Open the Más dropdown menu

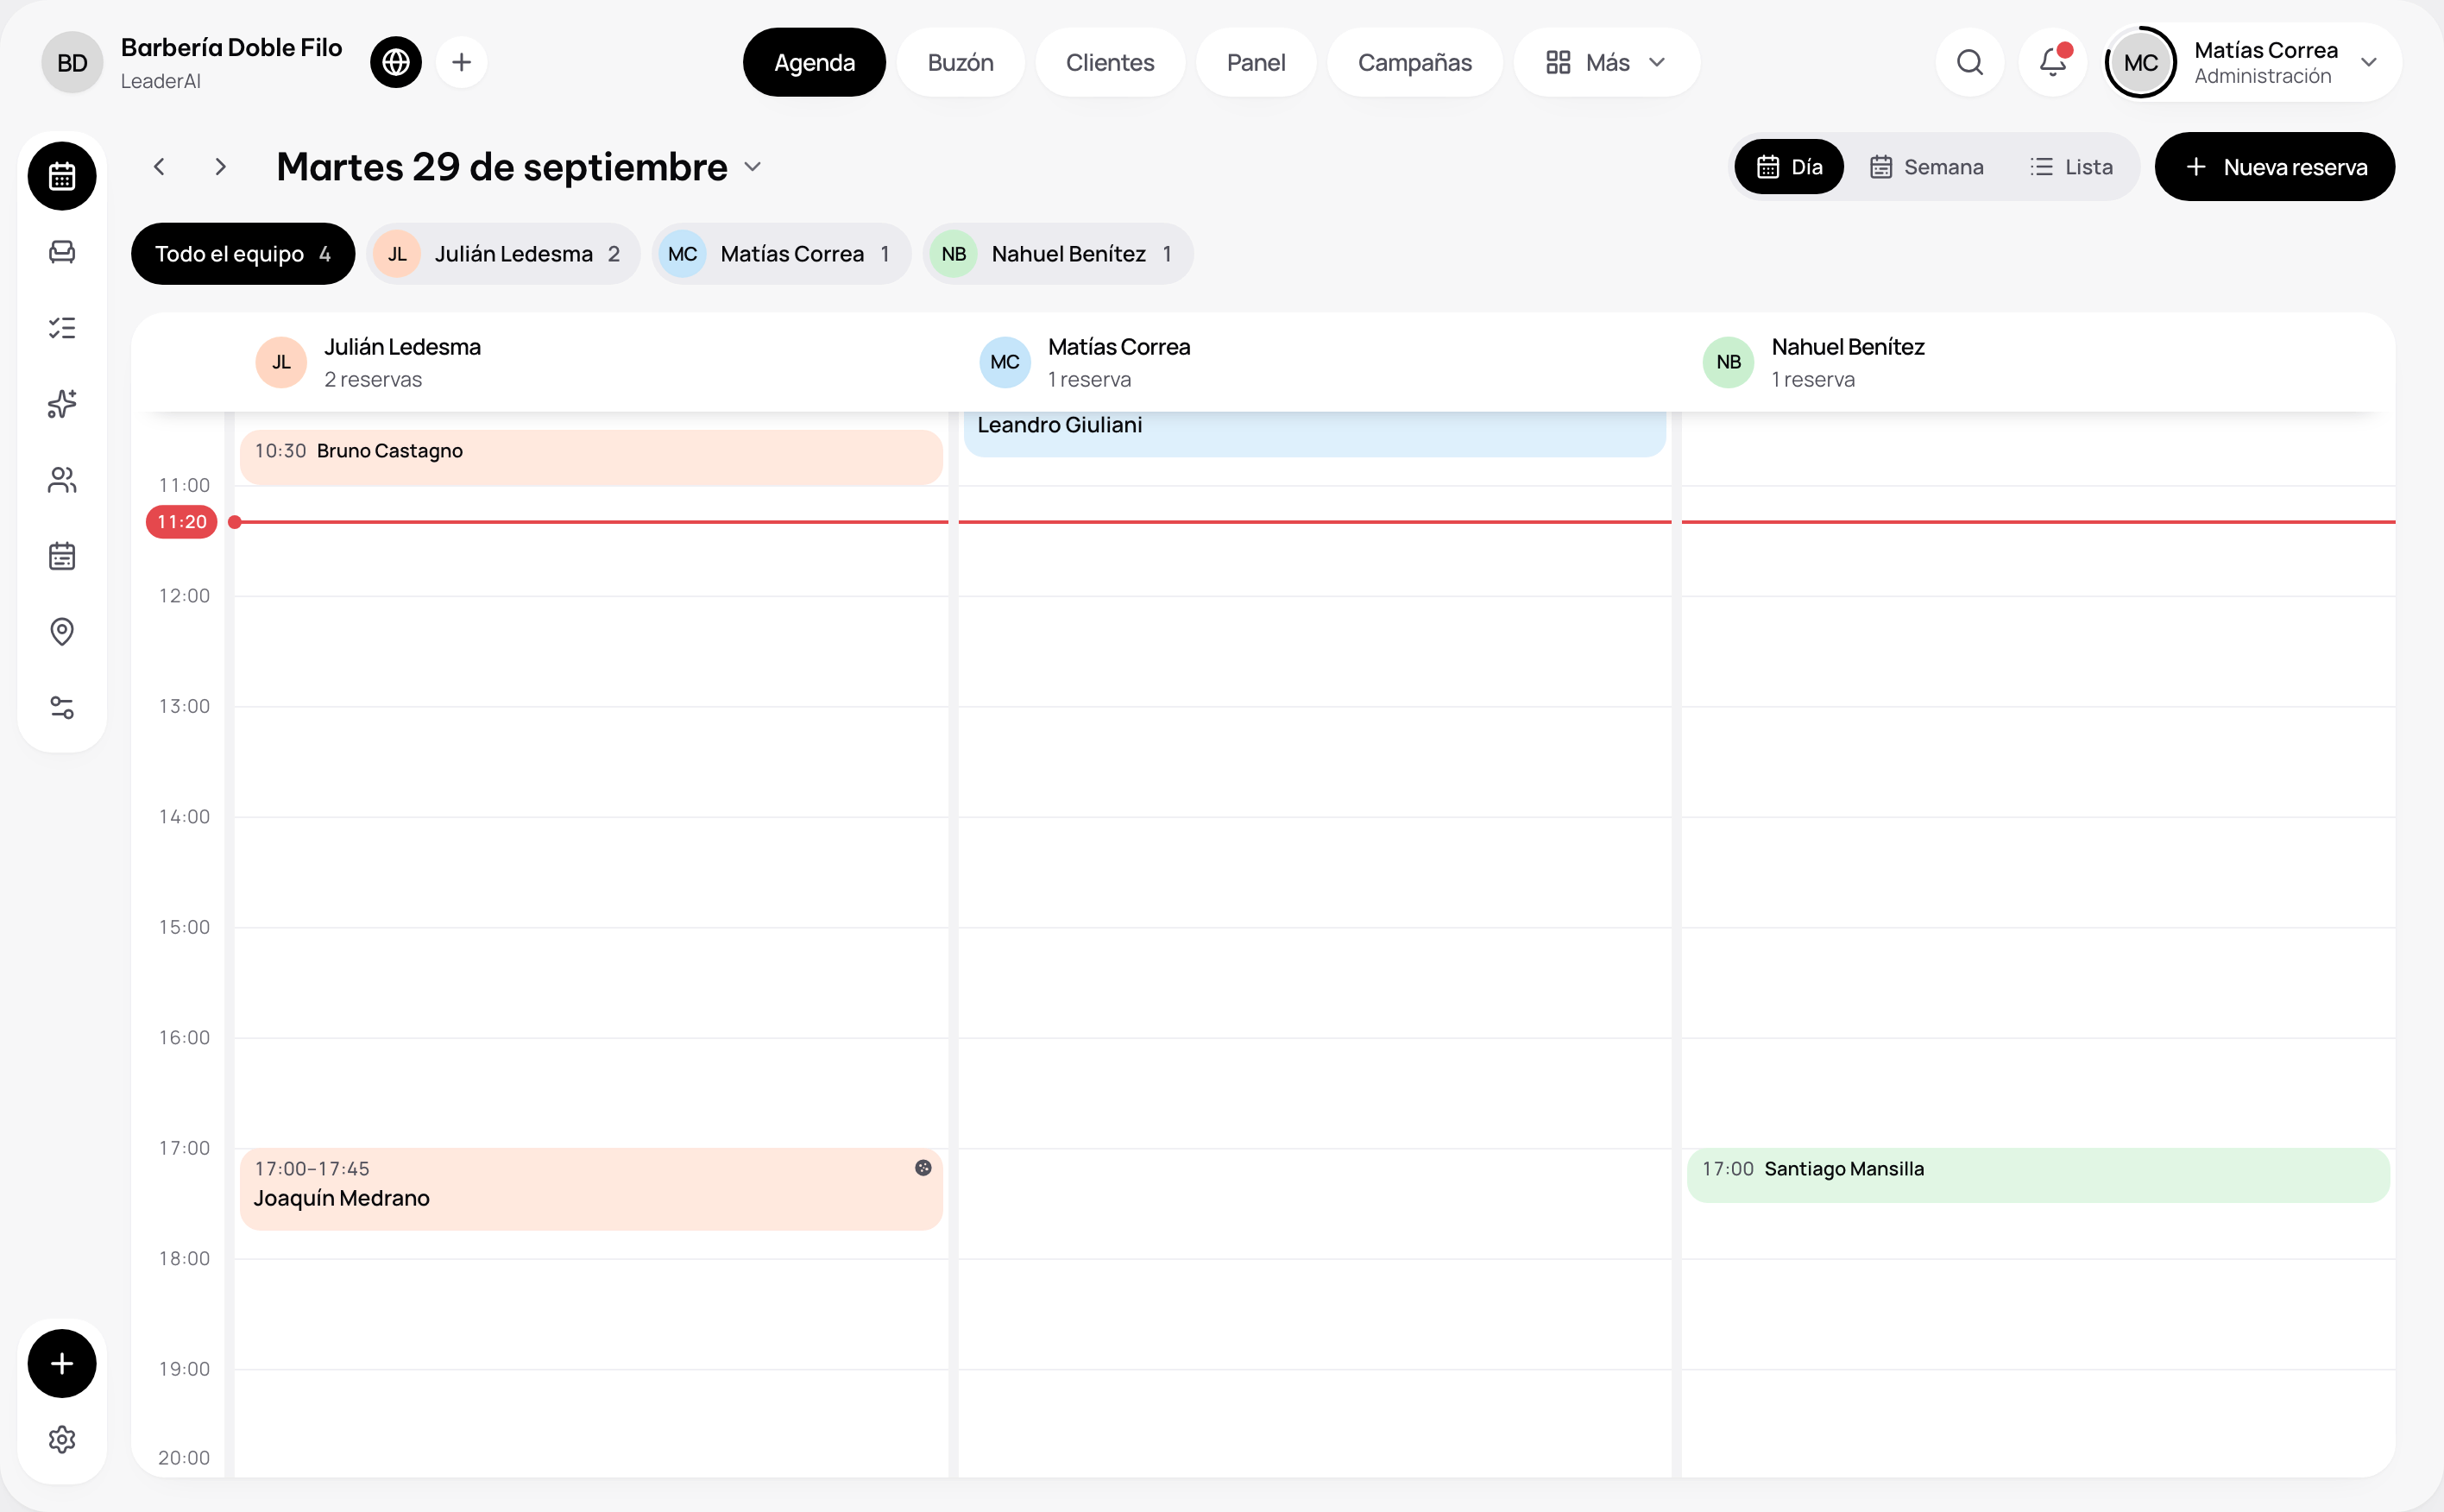pyautogui.click(x=1607, y=62)
